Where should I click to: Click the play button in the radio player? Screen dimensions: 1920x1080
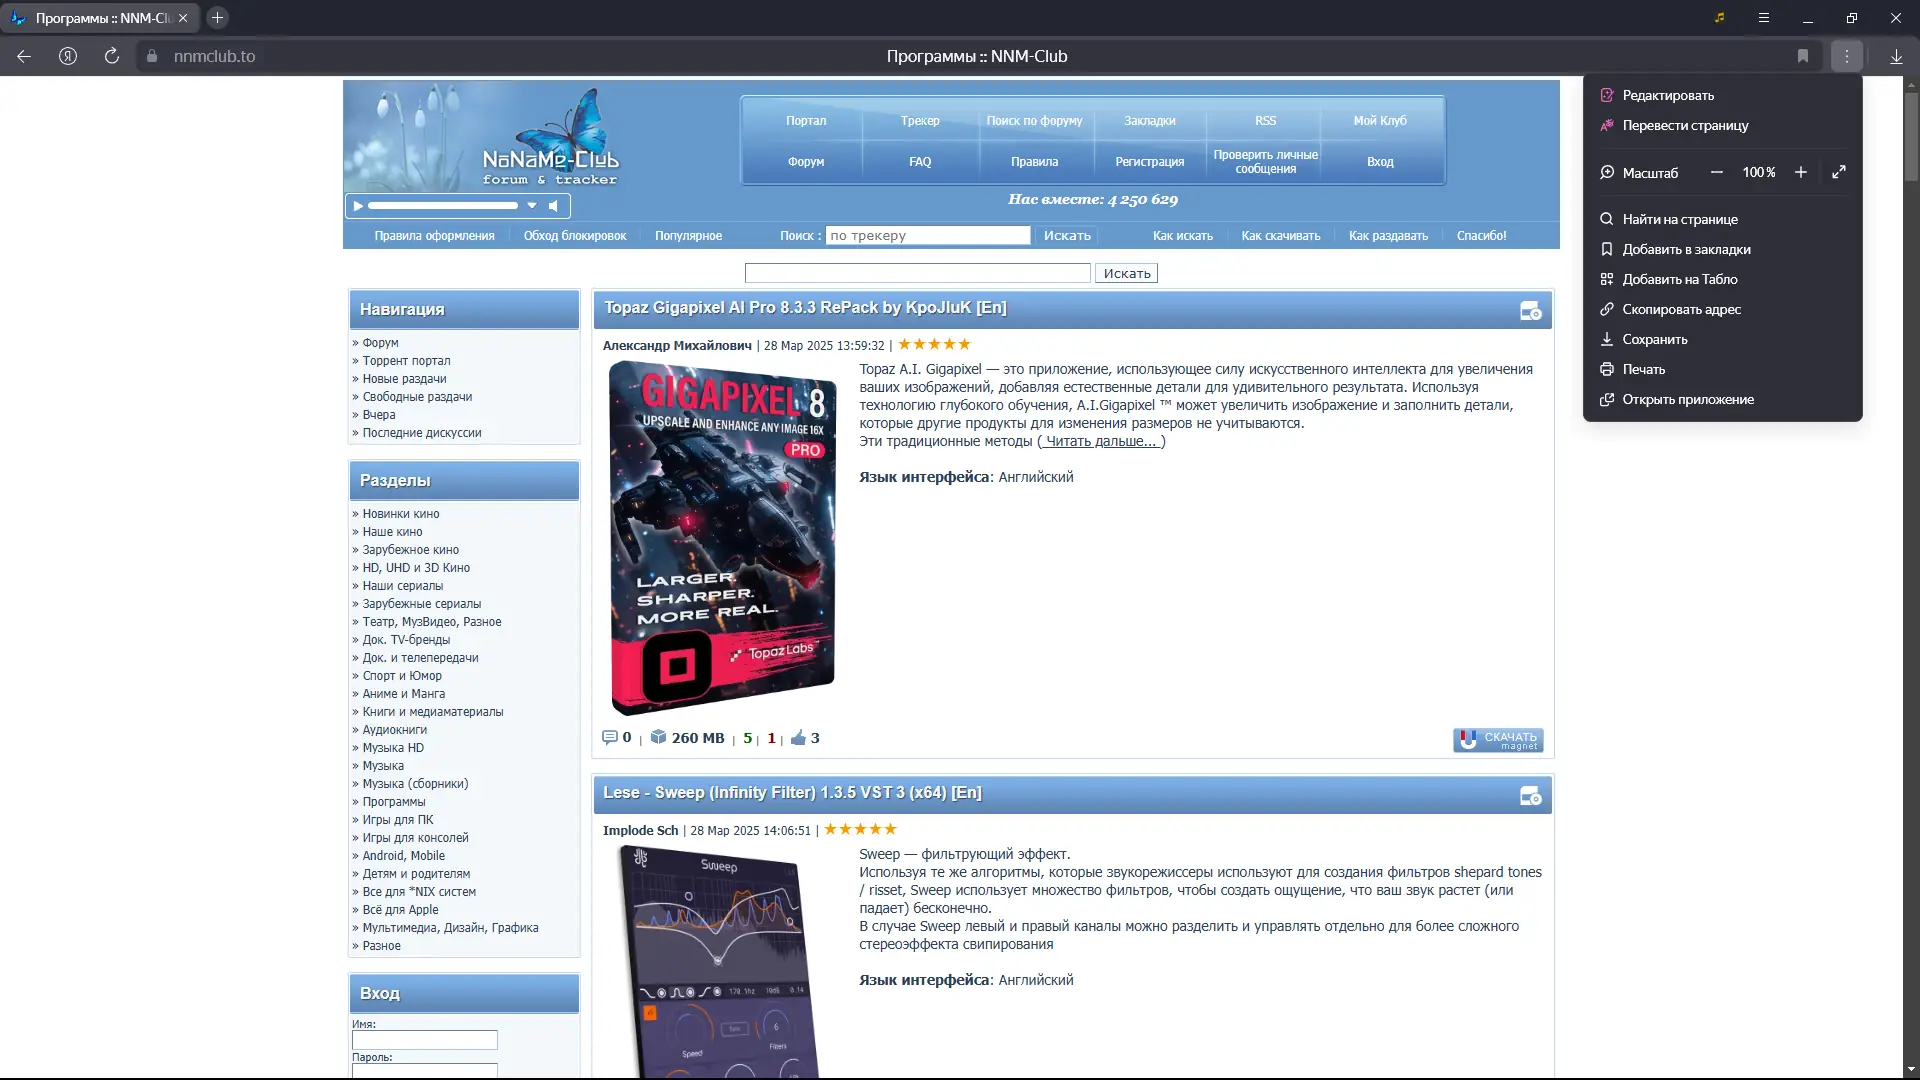358,206
